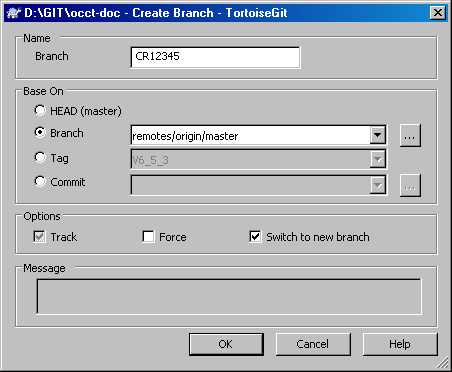Confirm with the OK button
452x372 pixels.
click(x=226, y=344)
